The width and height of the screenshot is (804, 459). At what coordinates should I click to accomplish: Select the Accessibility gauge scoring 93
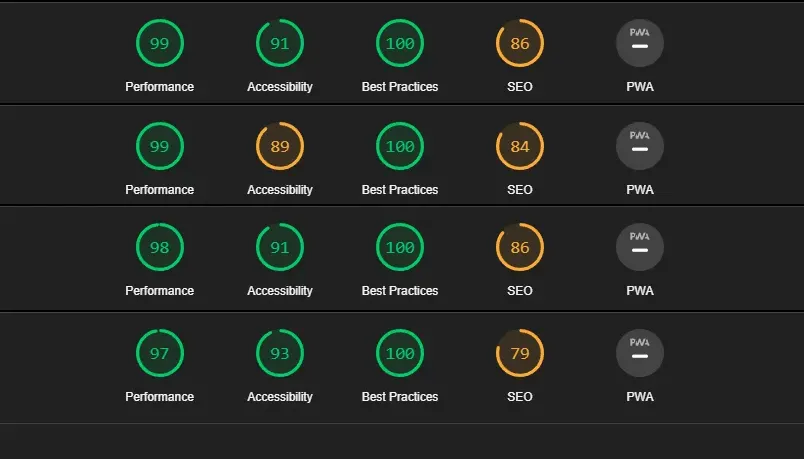tap(280, 354)
